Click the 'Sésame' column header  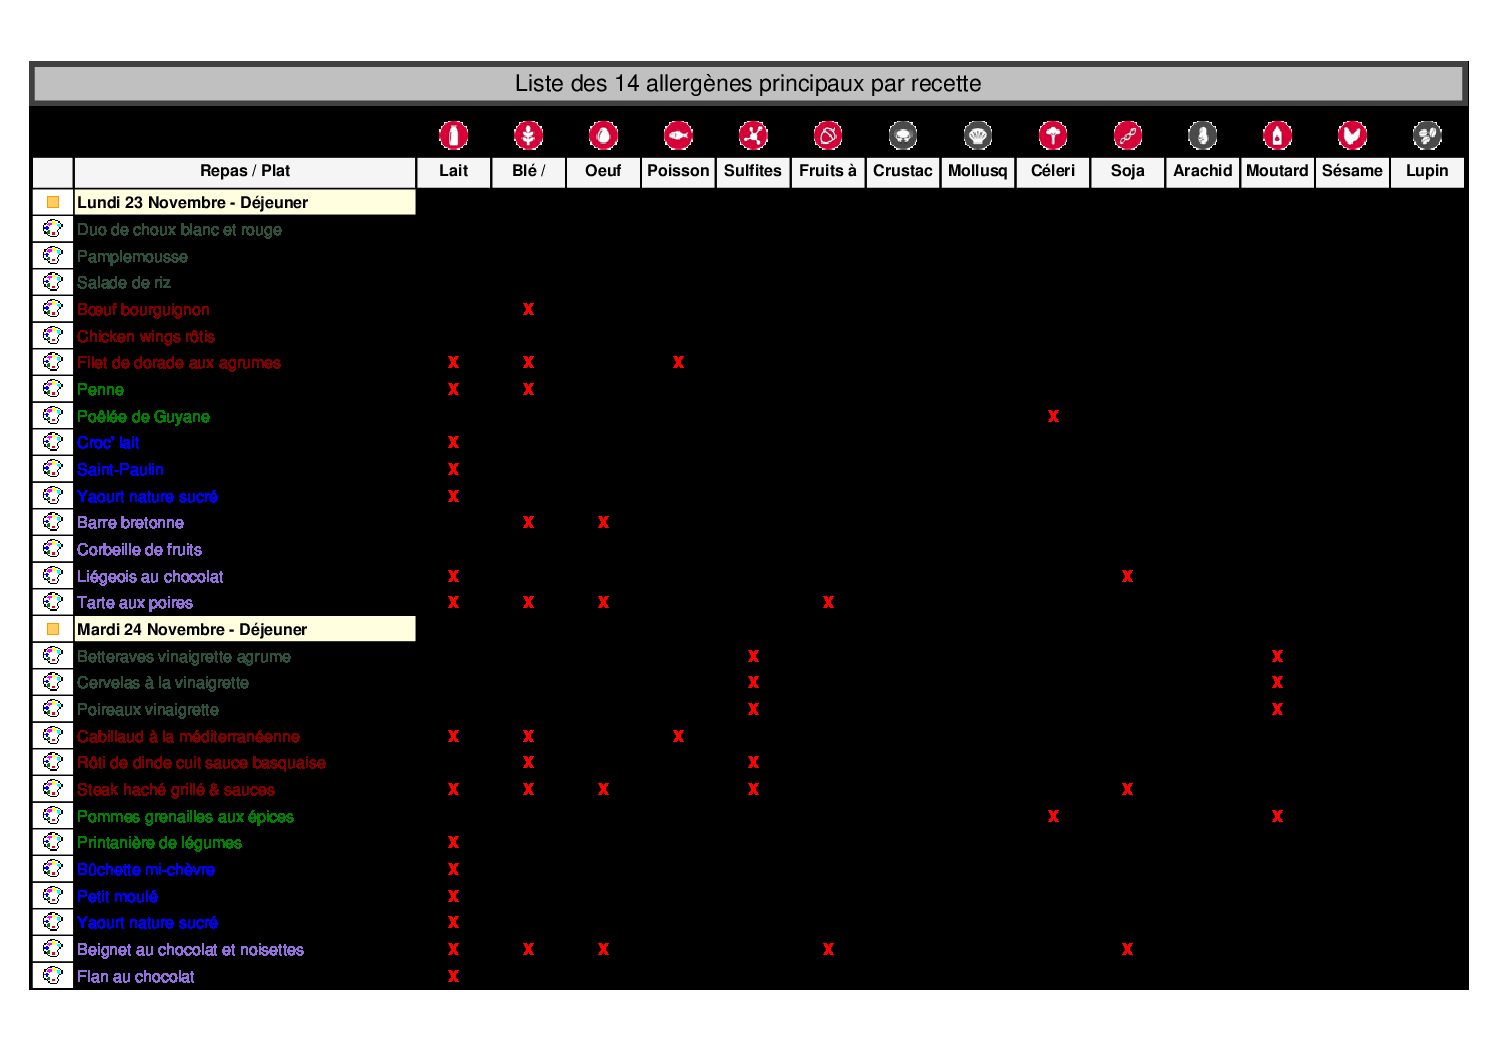coord(1352,171)
